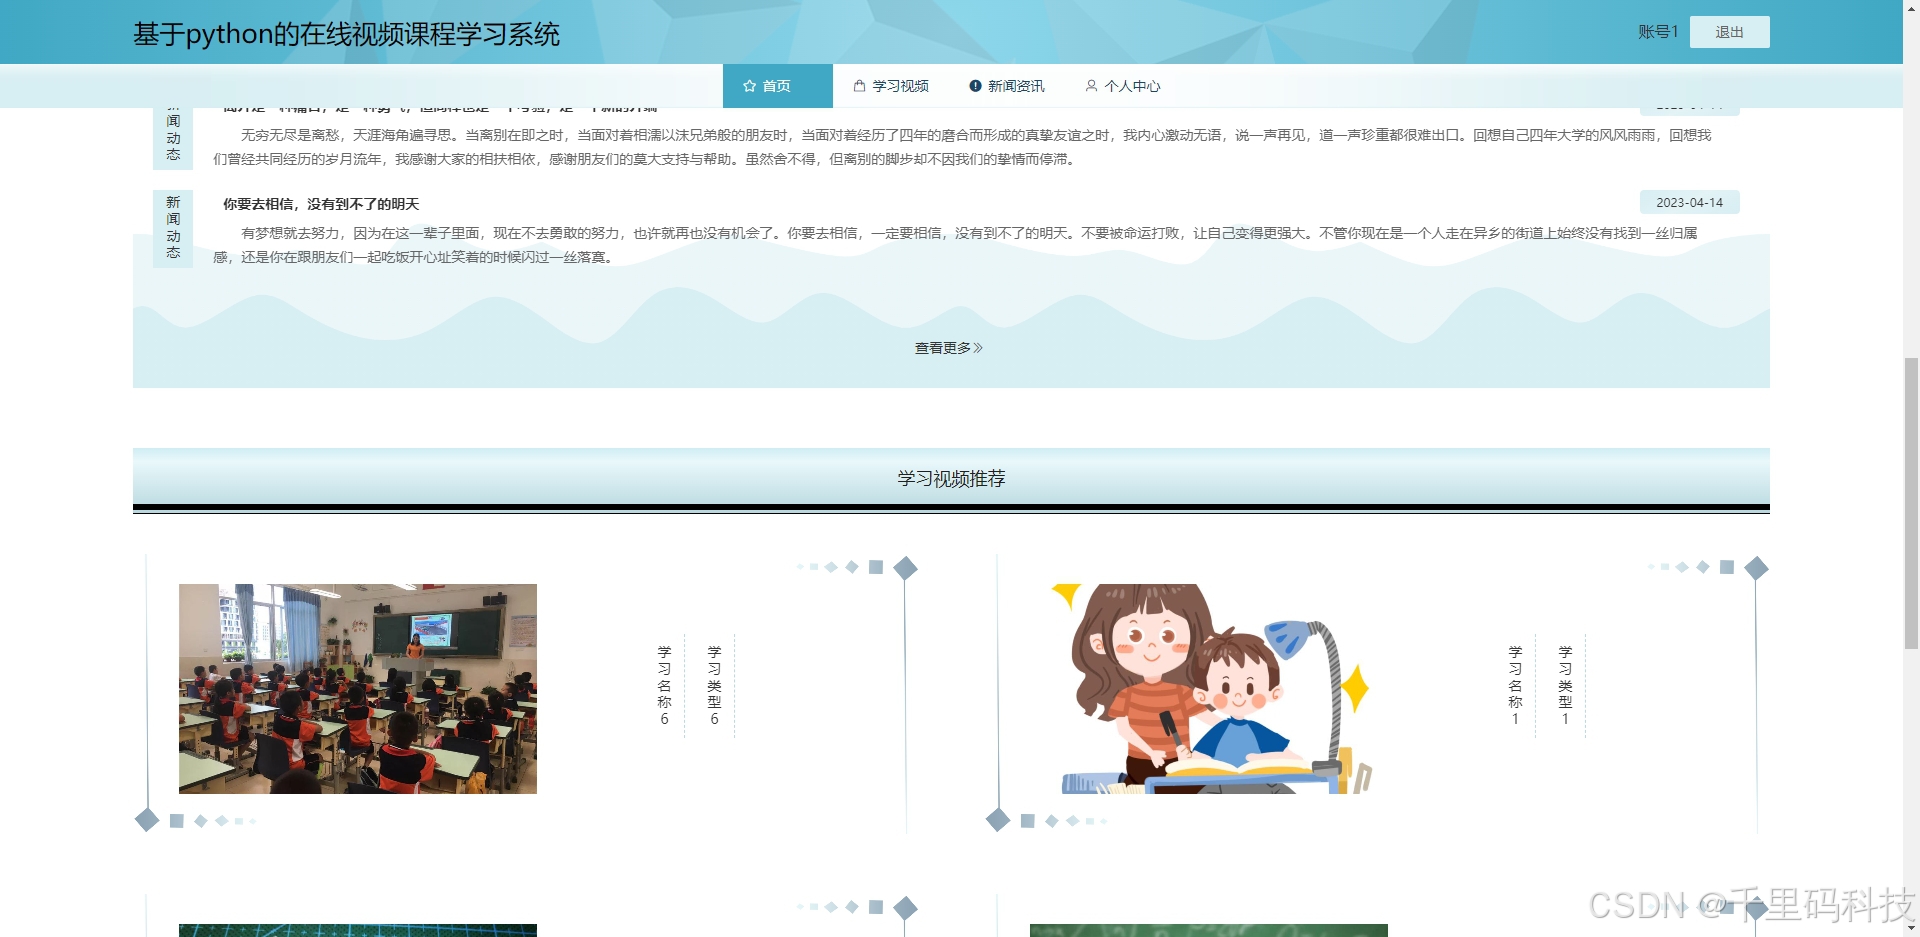Click the bag icon beside 学习视频

(859, 86)
